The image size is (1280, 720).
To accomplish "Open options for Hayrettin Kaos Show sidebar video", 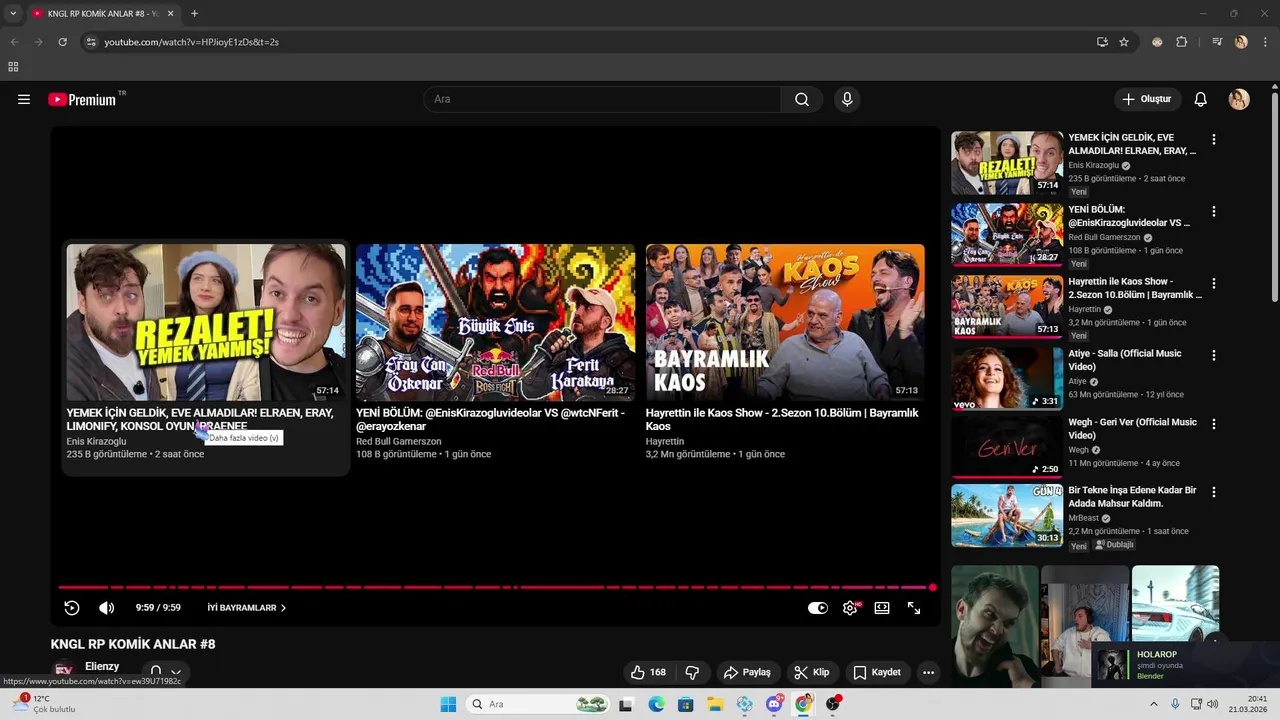I will point(1214,284).
